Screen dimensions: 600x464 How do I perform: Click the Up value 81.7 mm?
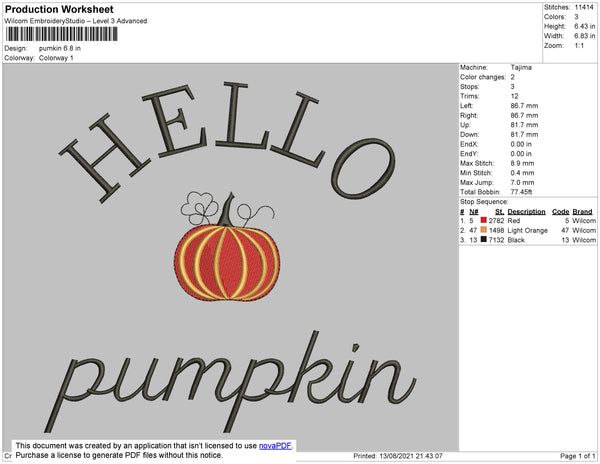pos(524,125)
